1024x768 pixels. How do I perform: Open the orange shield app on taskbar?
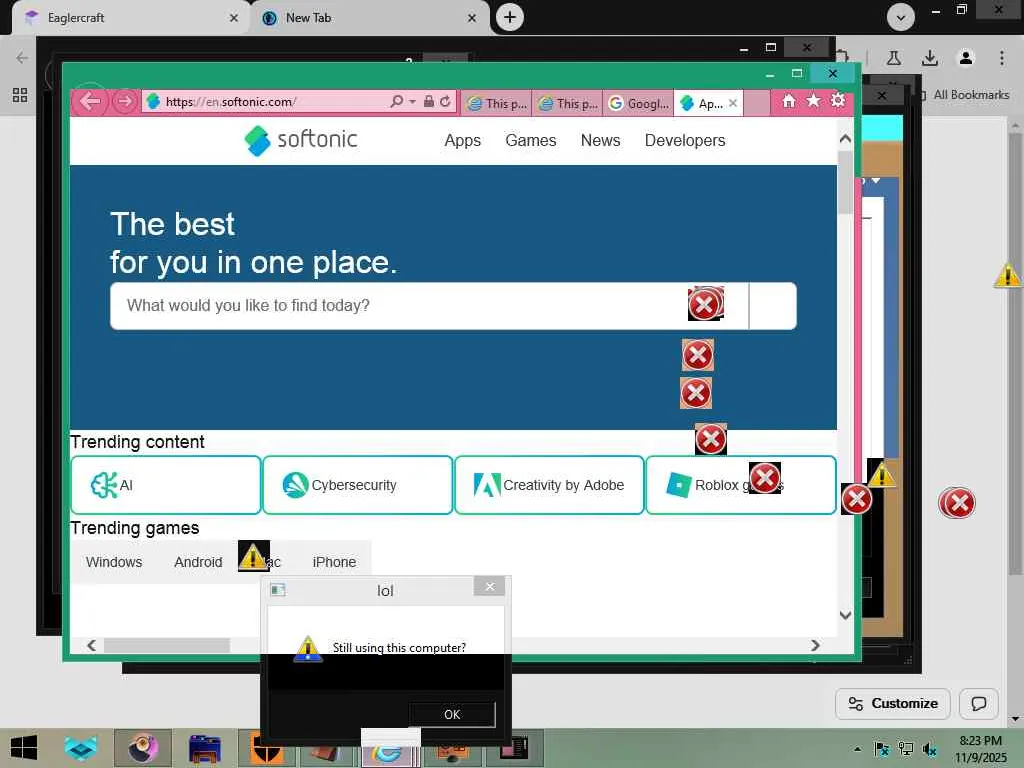click(266, 751)
